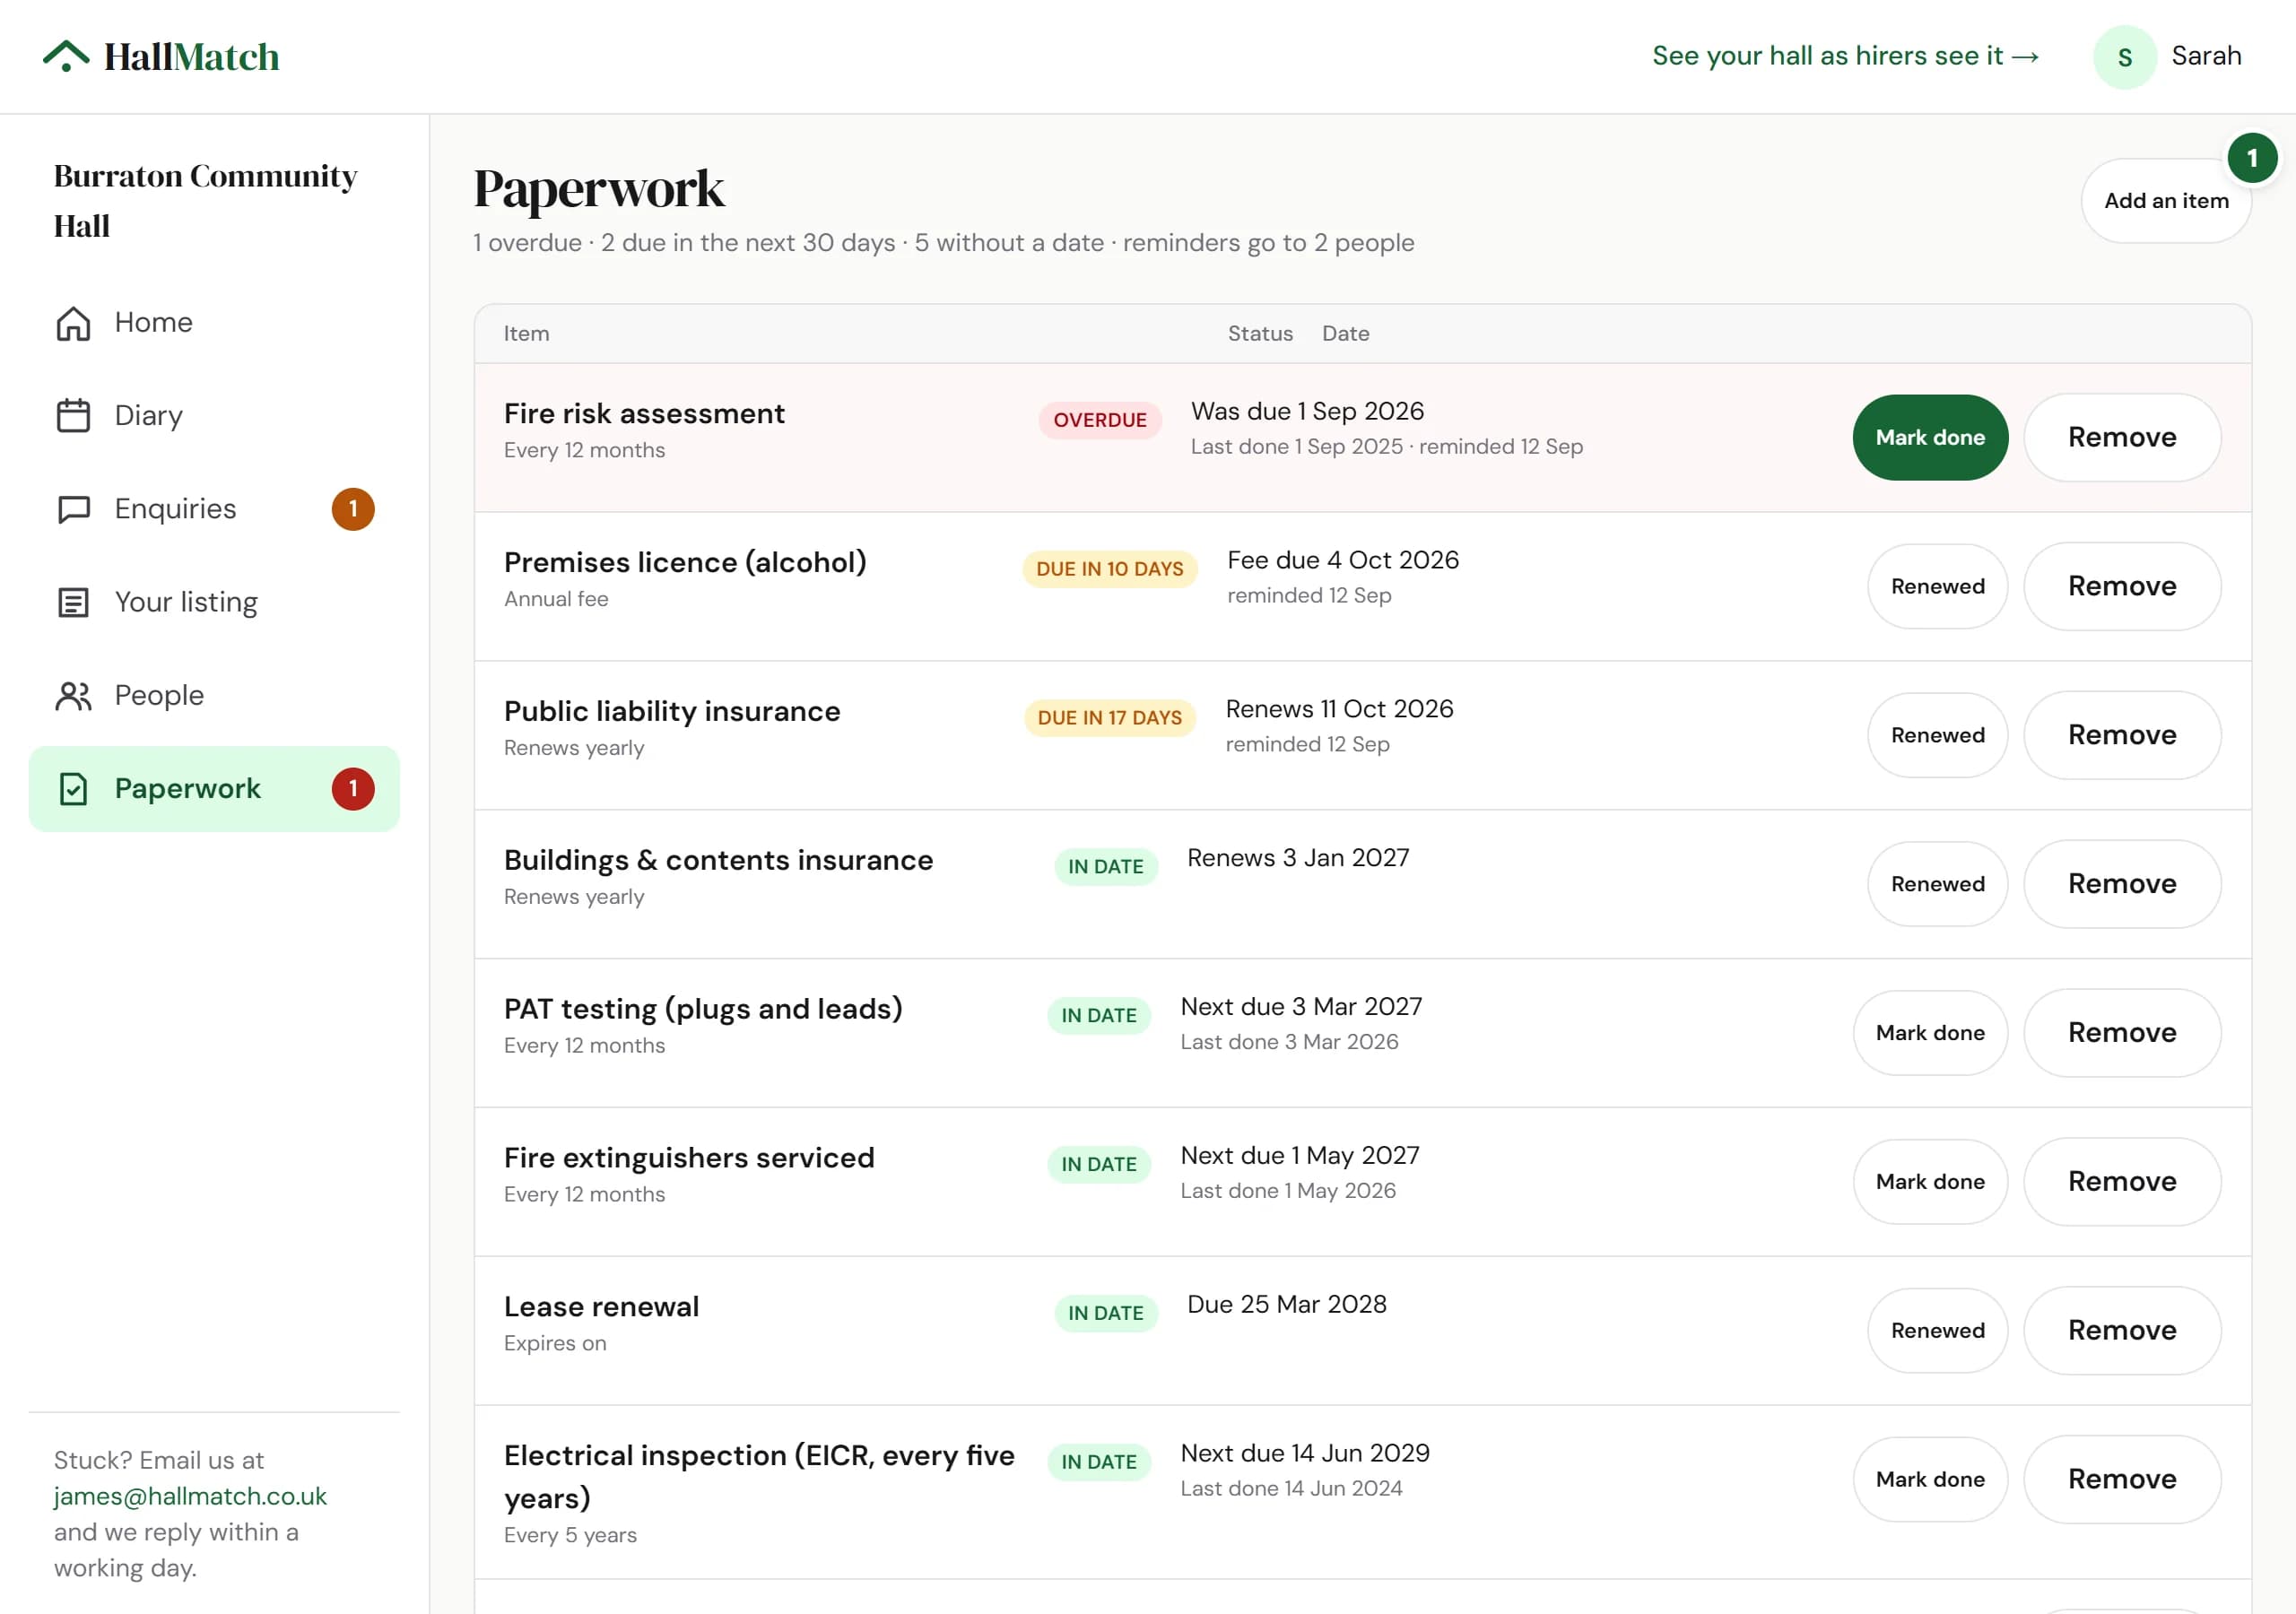Click the Buildings & contents insurance title
The image size is (2296, 1614).
(x=718, y=861)
